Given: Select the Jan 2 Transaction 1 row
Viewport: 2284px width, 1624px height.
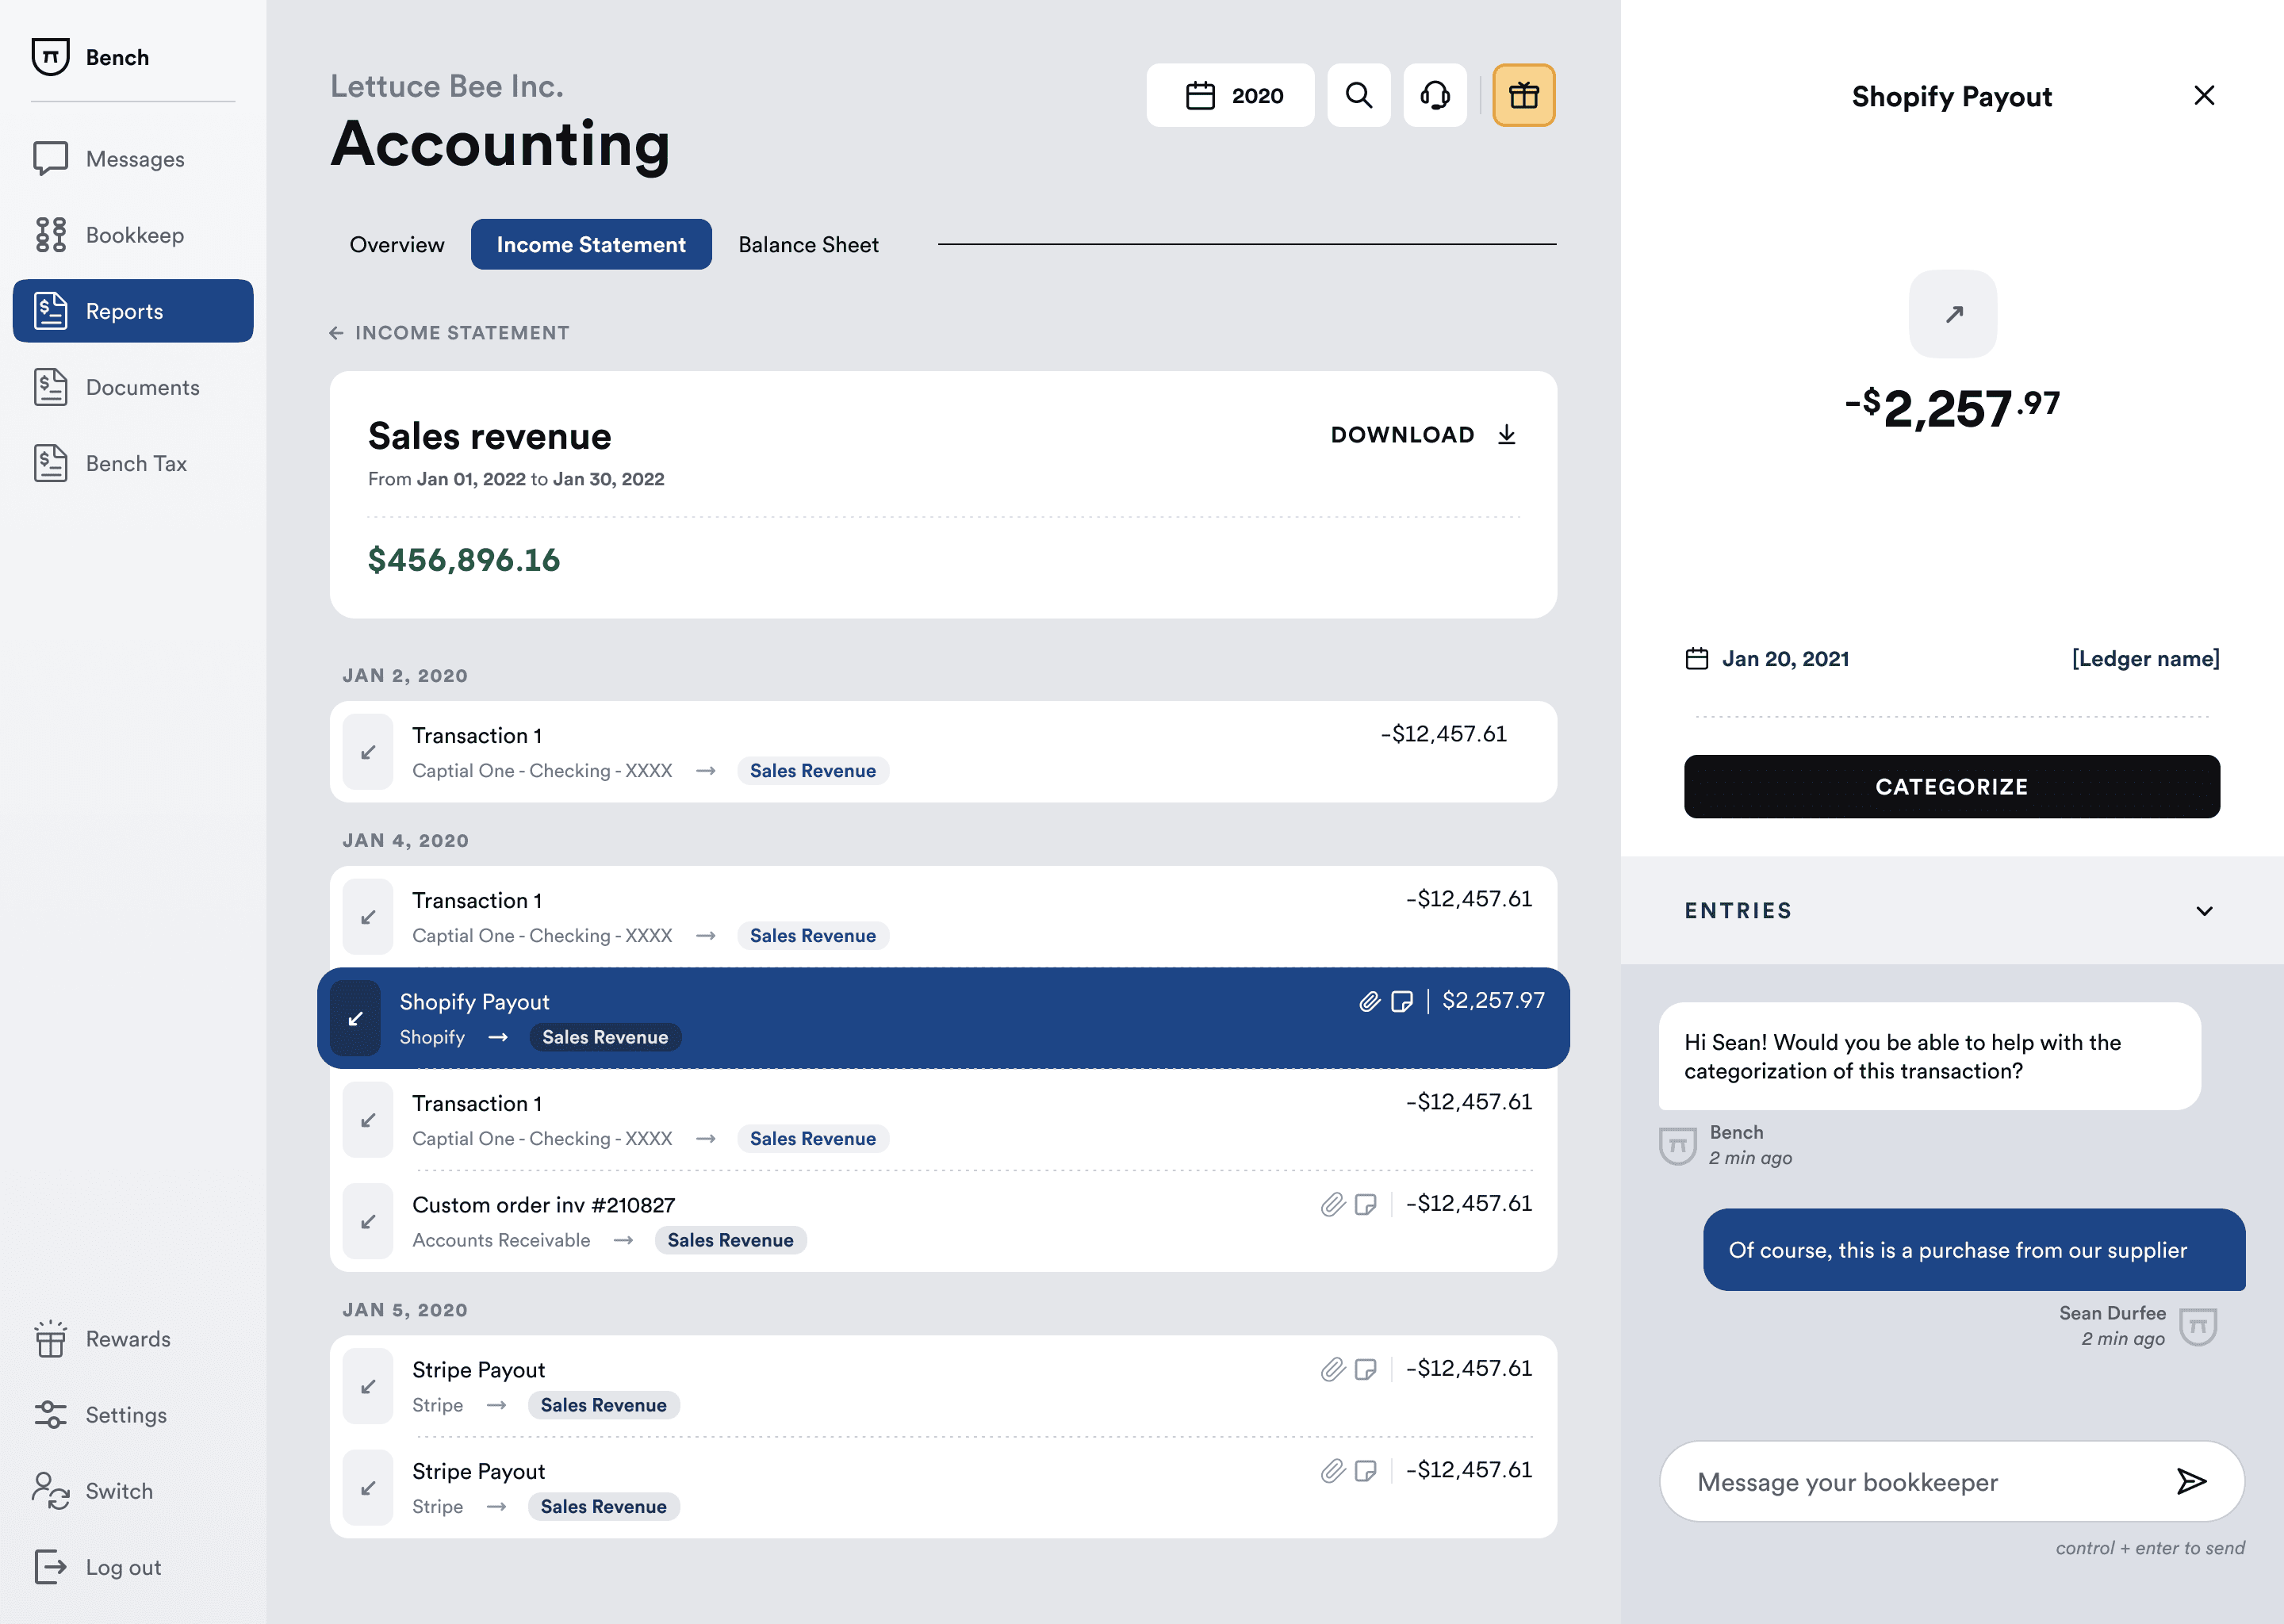Looking at the screenshot, I should pyautogui.click(x=942, y=751).
